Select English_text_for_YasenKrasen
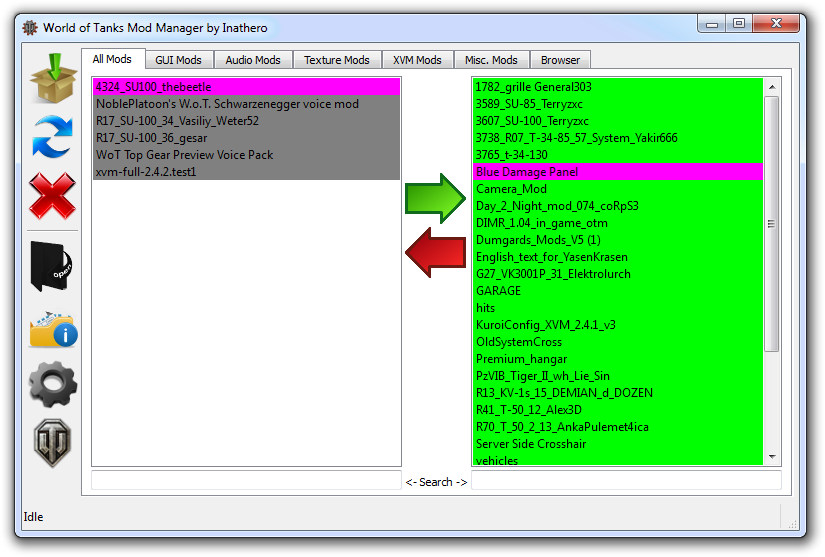825x557 pixels. 618,257
